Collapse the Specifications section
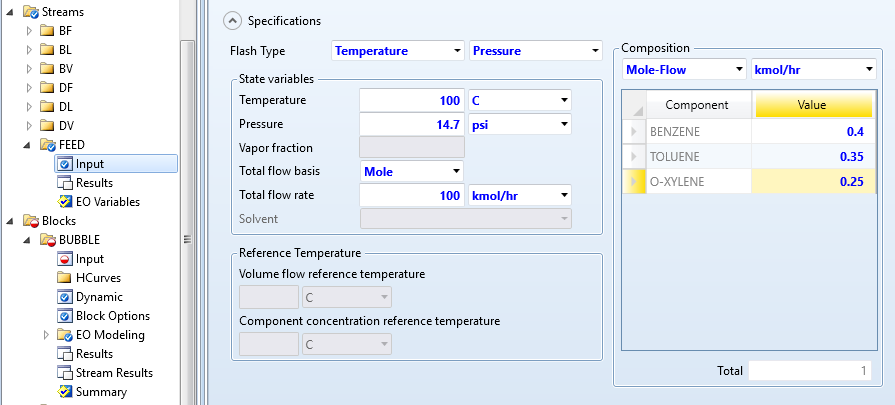The image size is (895, 405). 232,21
